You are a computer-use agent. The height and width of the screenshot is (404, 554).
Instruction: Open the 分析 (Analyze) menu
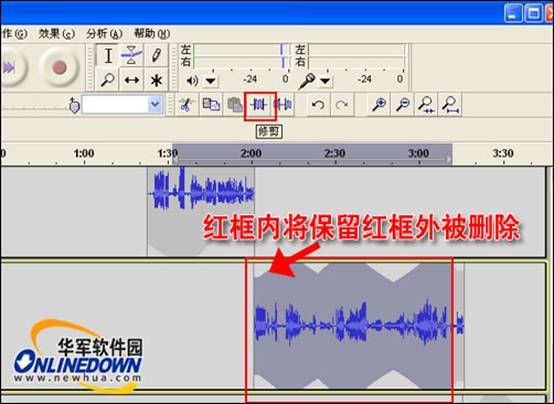tap(104, 34)
